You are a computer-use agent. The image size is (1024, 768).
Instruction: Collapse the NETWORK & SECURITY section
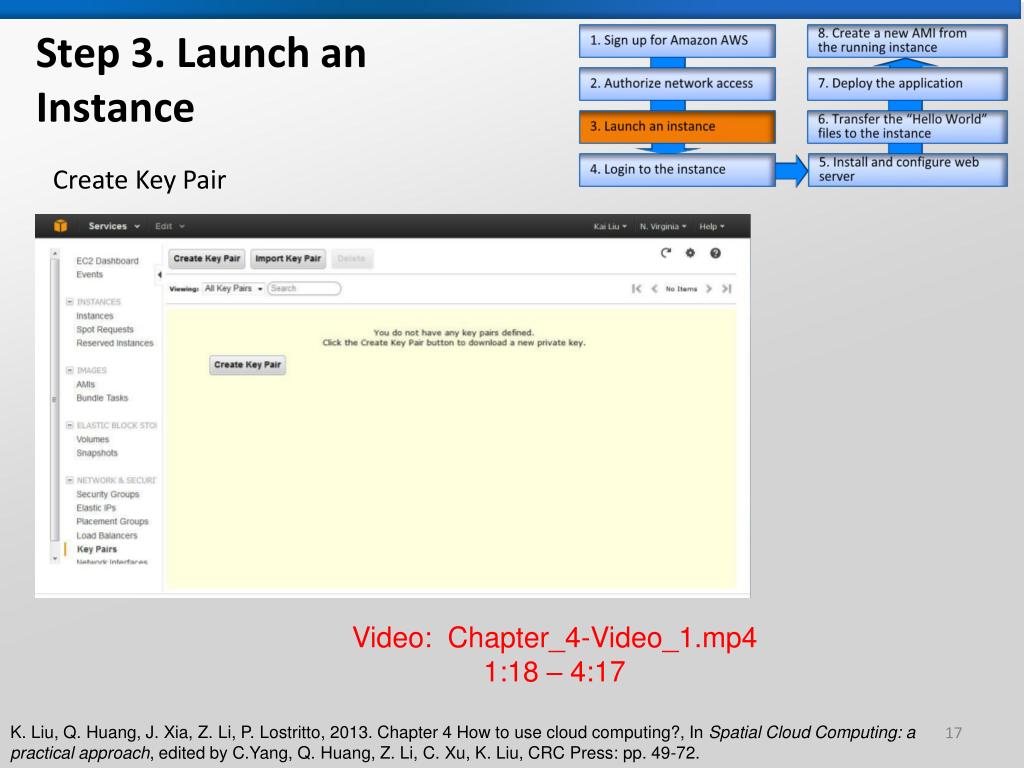tap(70, 480)
